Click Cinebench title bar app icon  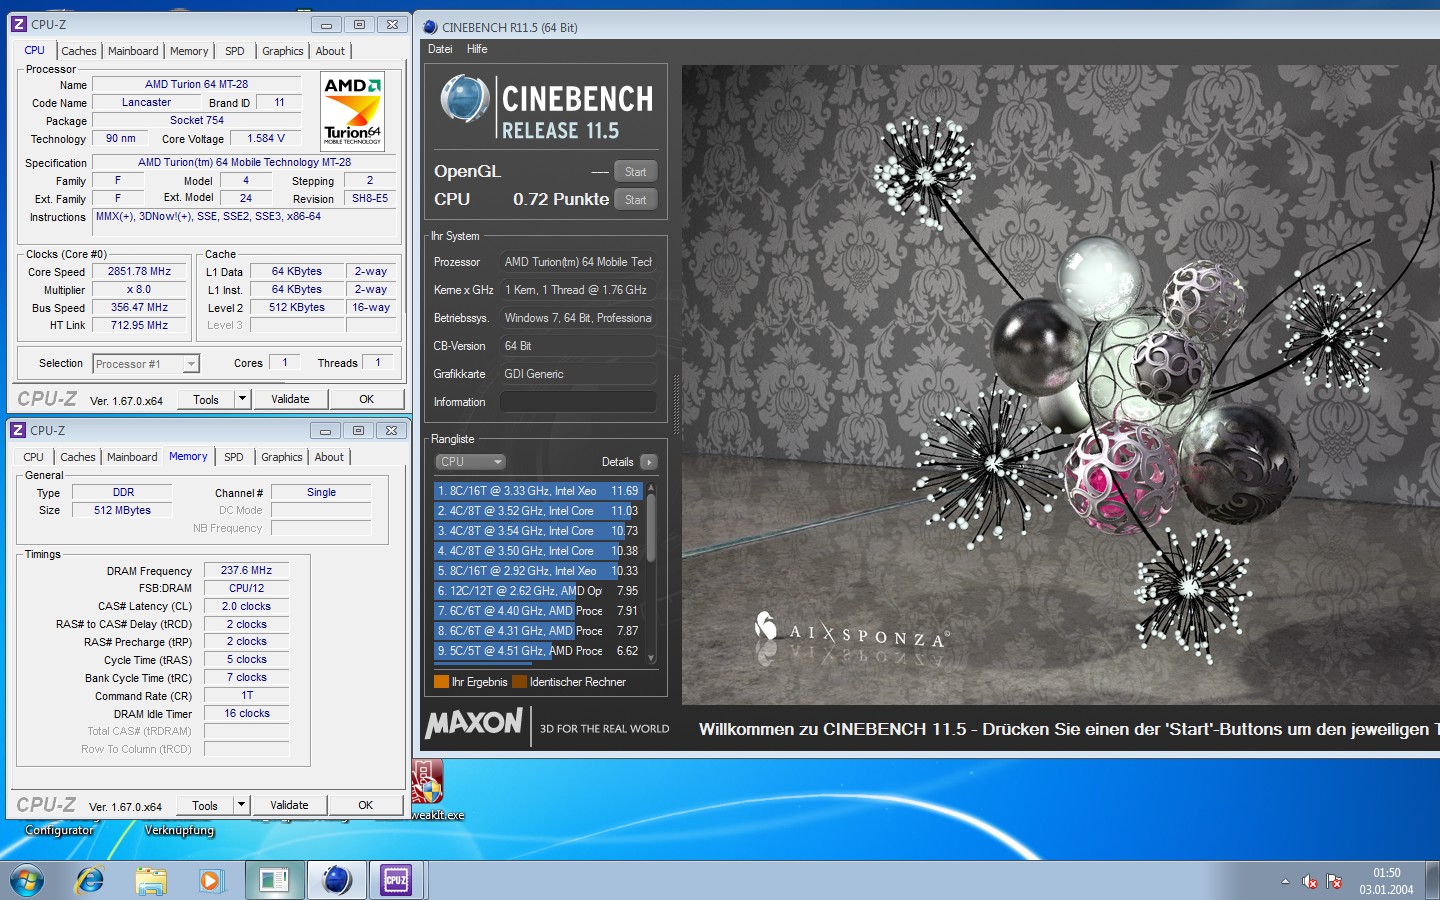tap(430, 27)
